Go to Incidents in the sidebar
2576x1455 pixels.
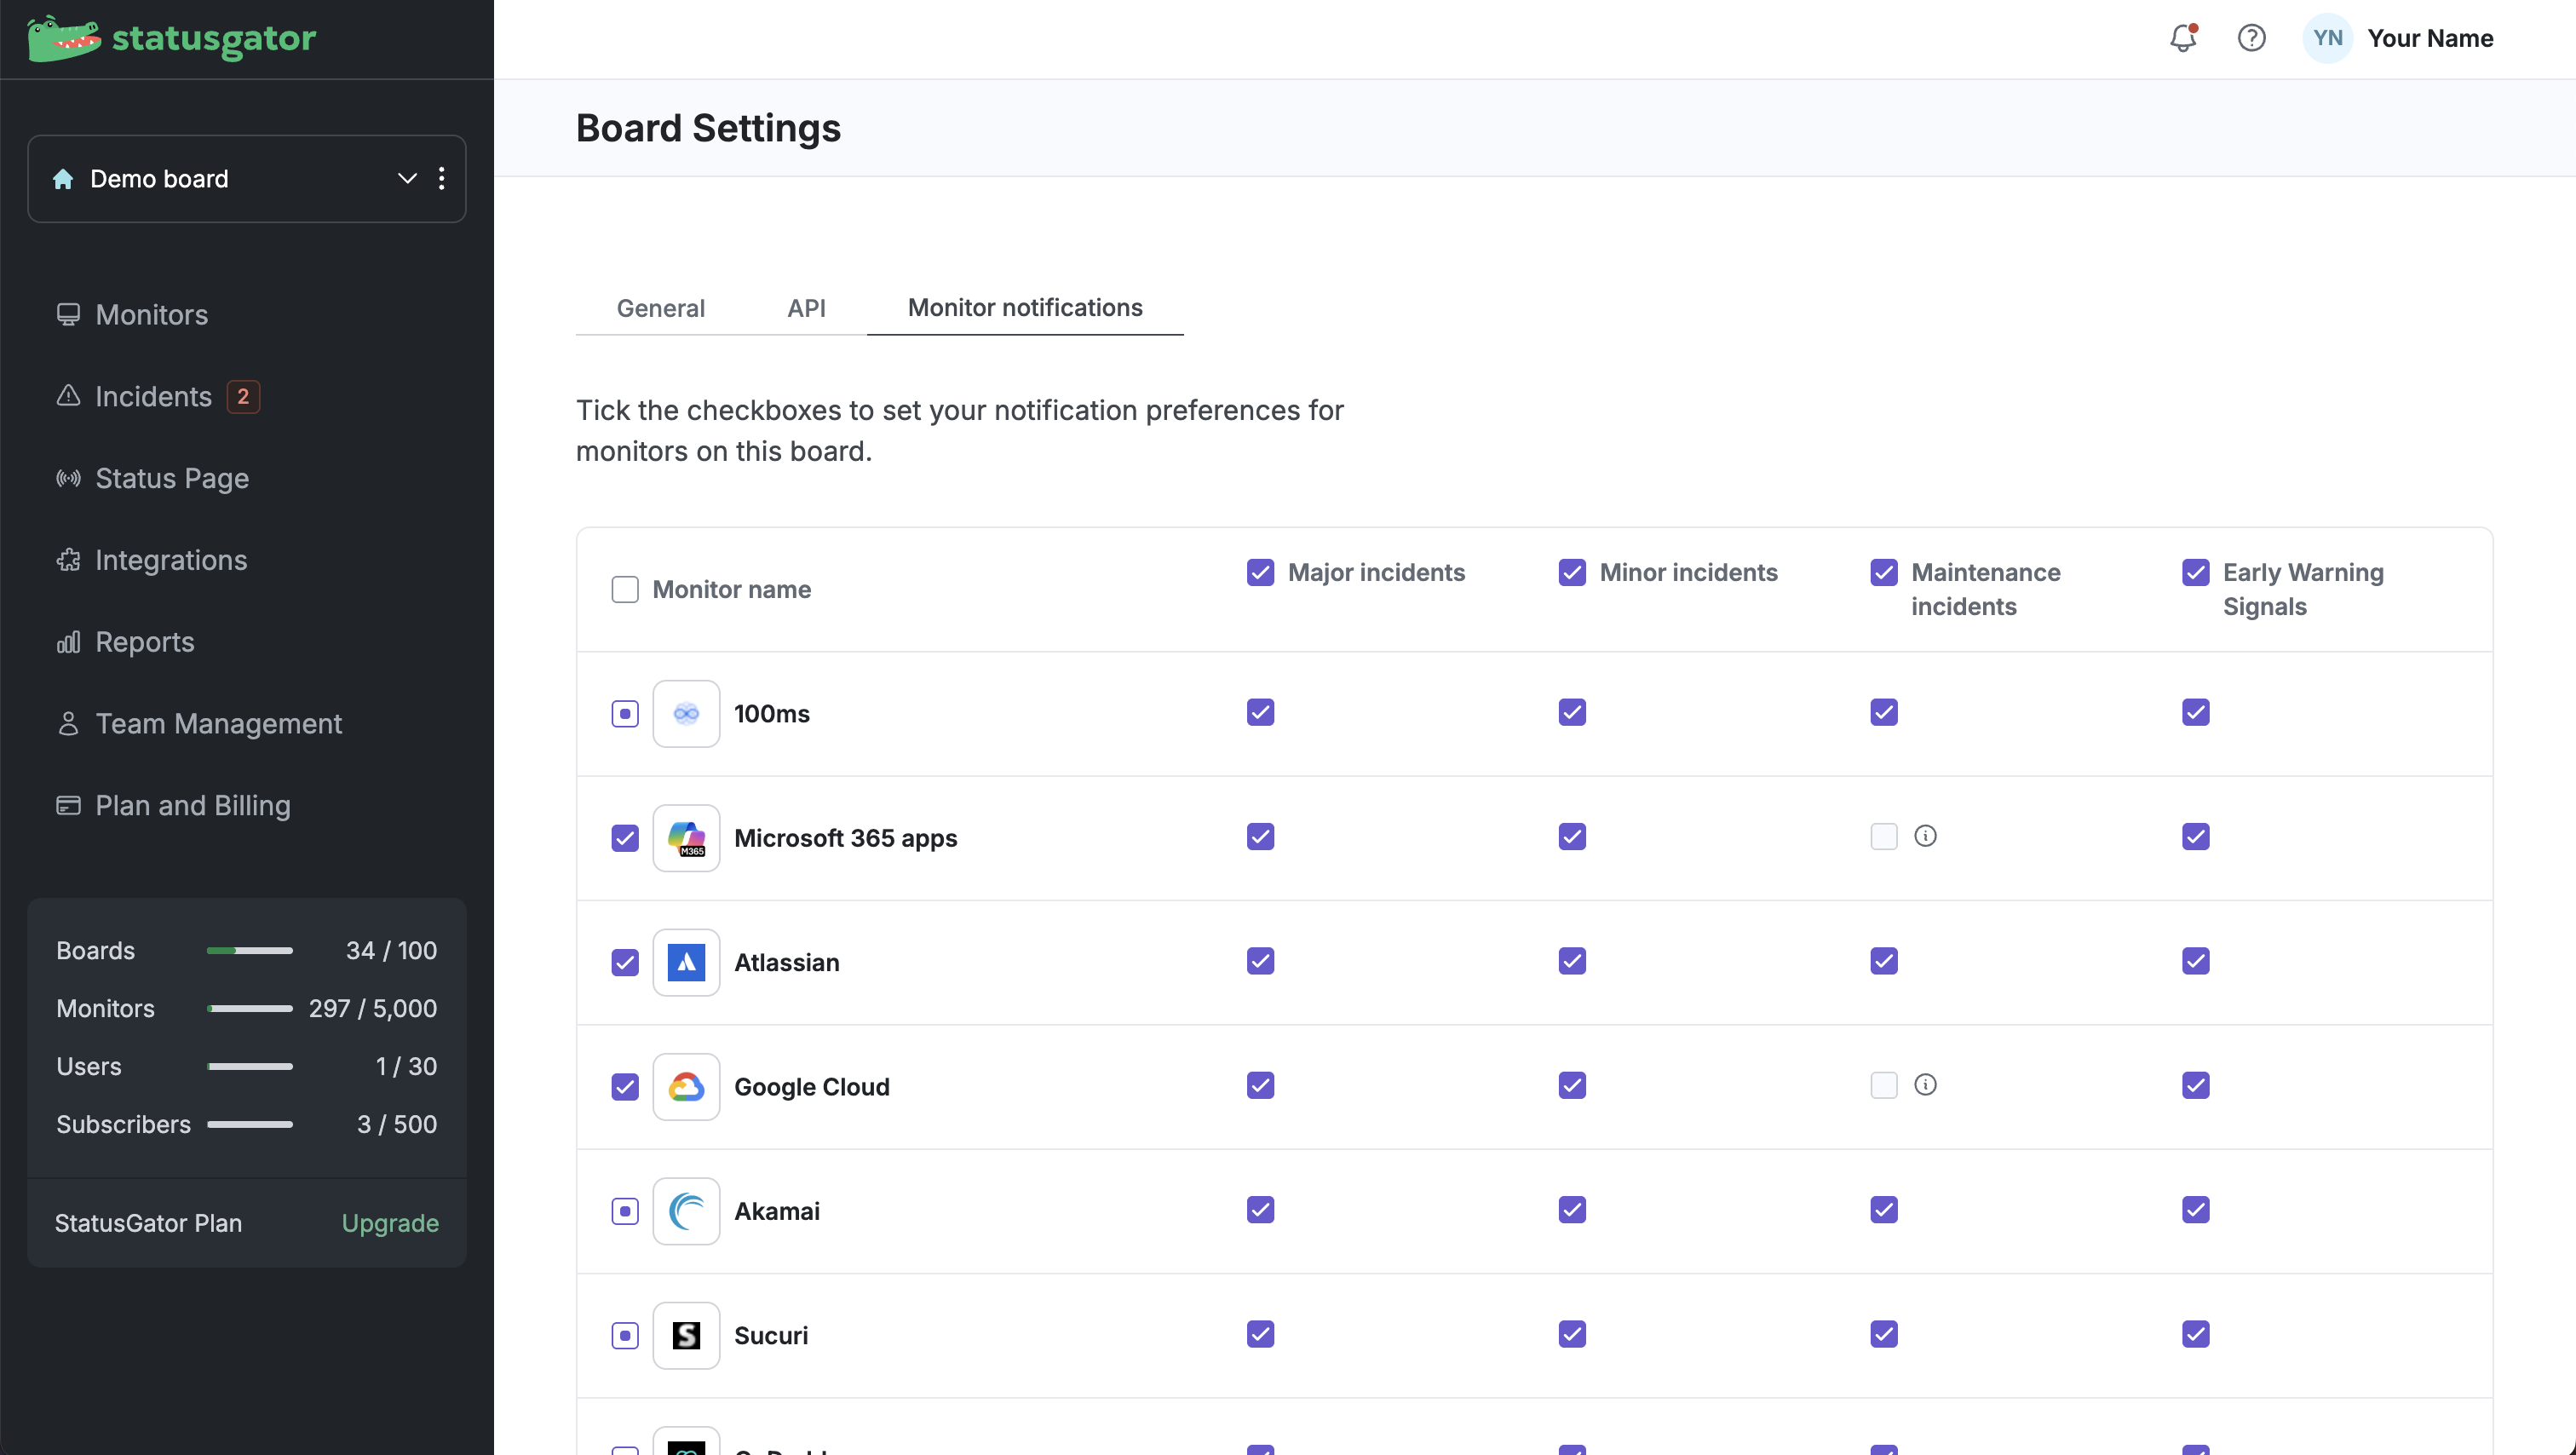click(x=153, y=397)
